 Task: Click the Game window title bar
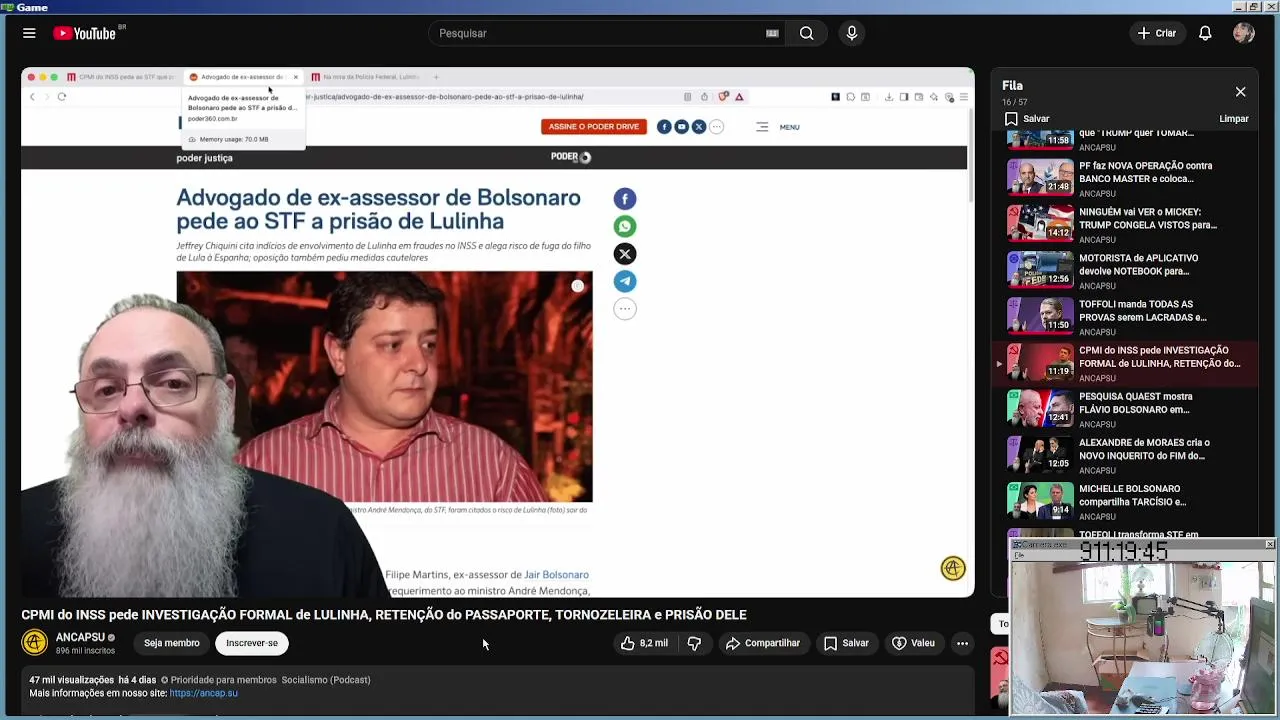pyautogui.click(x=640, y=7)
